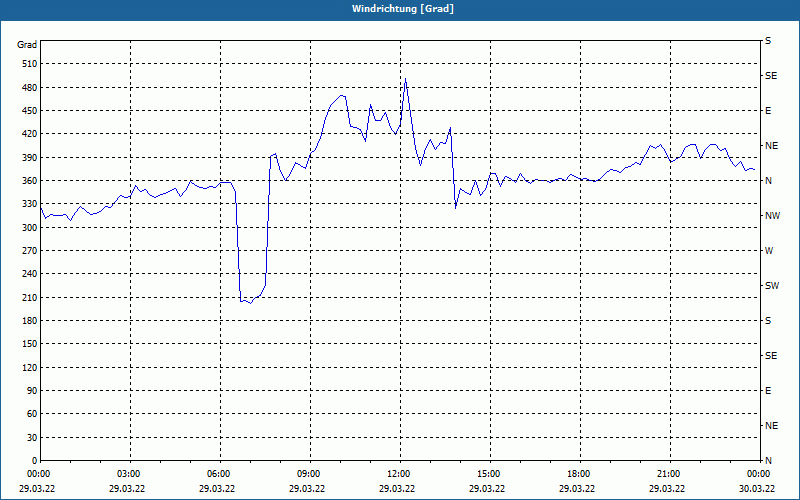Select the 06:00 time label
800x500 pixels.
click(x=220, y=474)
